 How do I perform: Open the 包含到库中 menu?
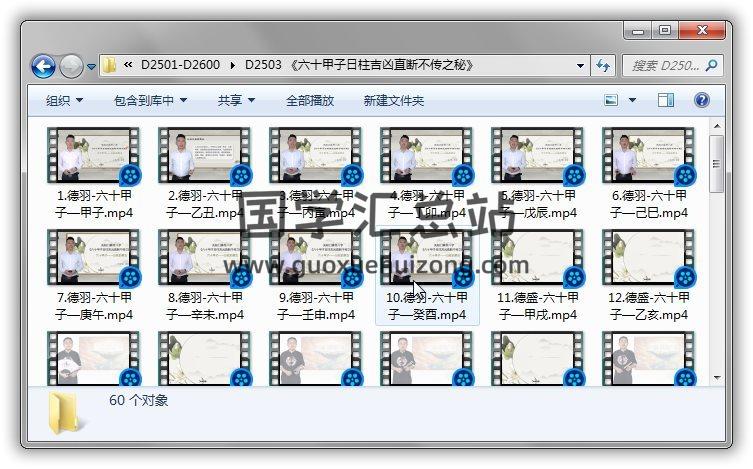pyautogui.click(x=150, y=100)
